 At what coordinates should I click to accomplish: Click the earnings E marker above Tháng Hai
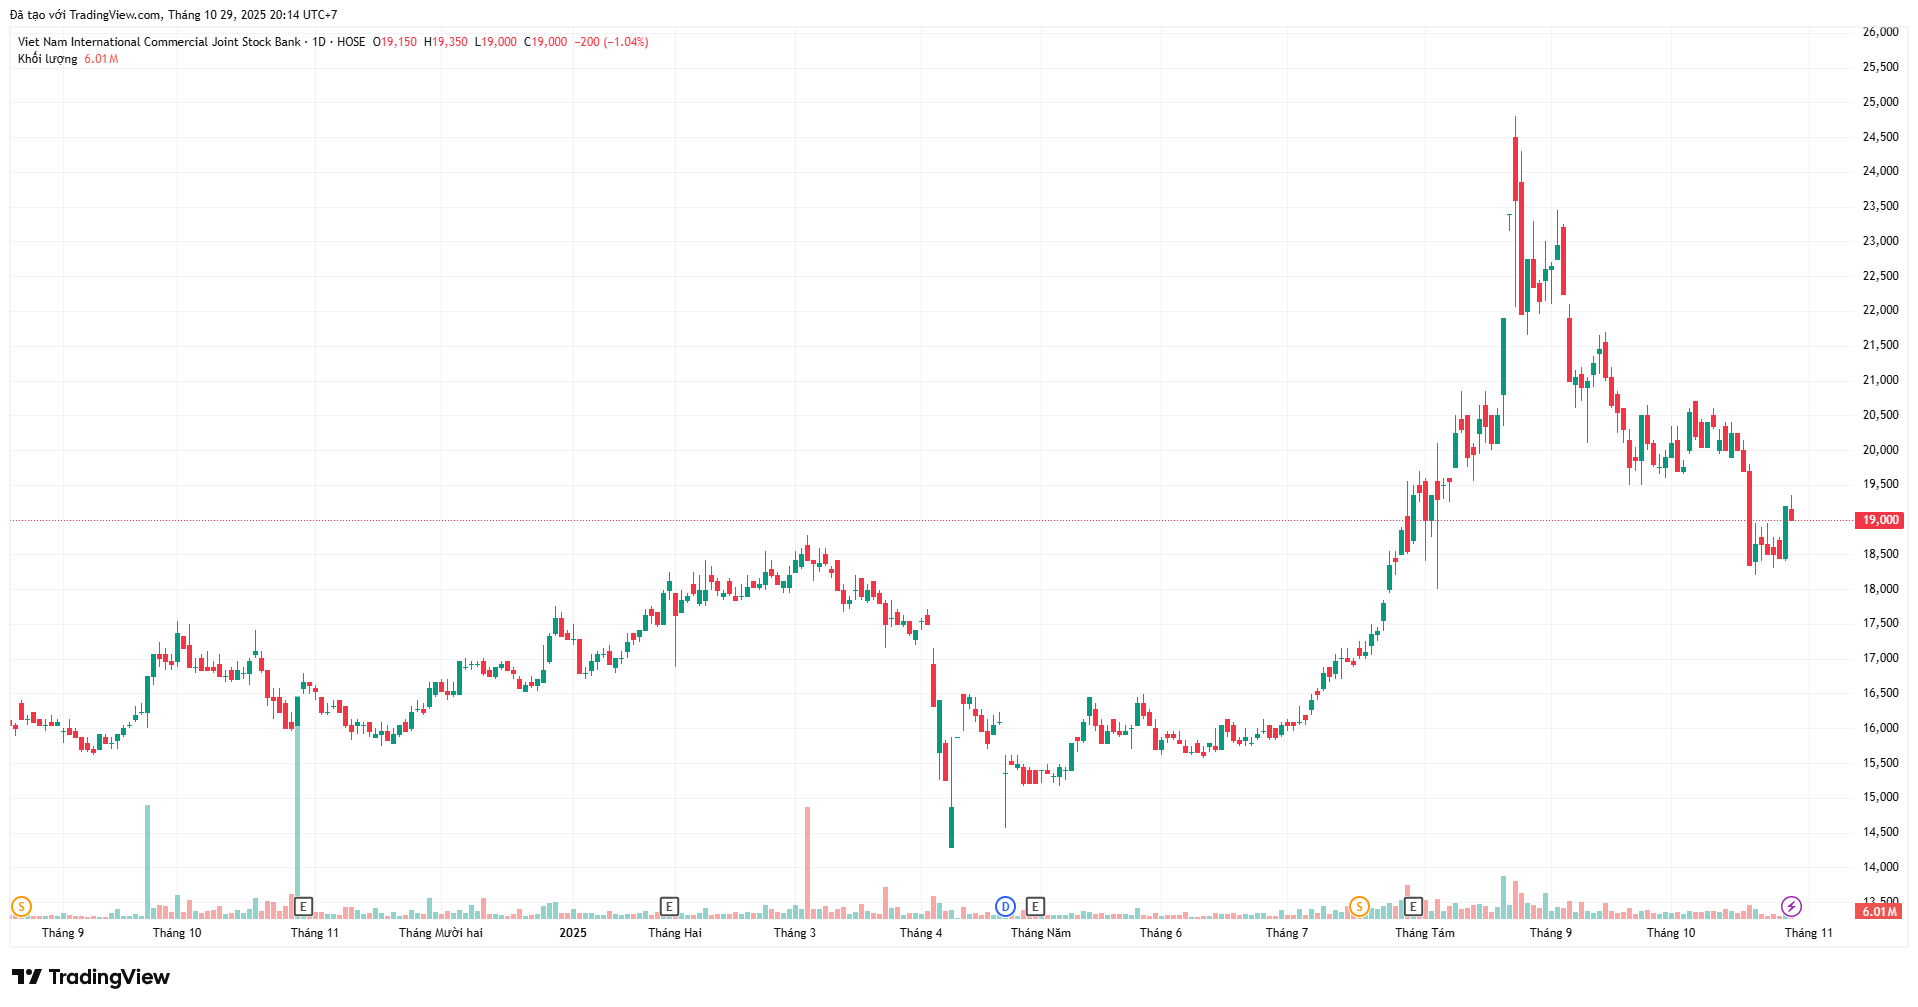point(669,907)
